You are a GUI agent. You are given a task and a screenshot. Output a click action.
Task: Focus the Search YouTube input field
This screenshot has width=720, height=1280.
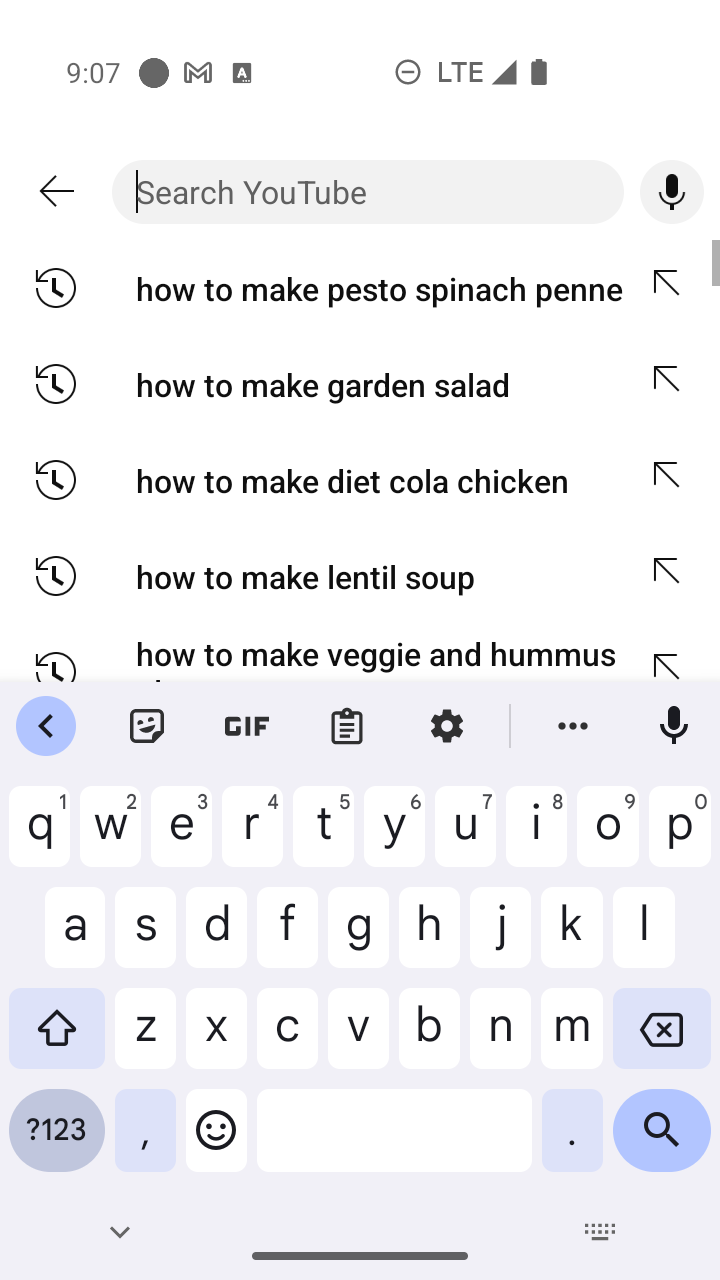tap(368, 192)
